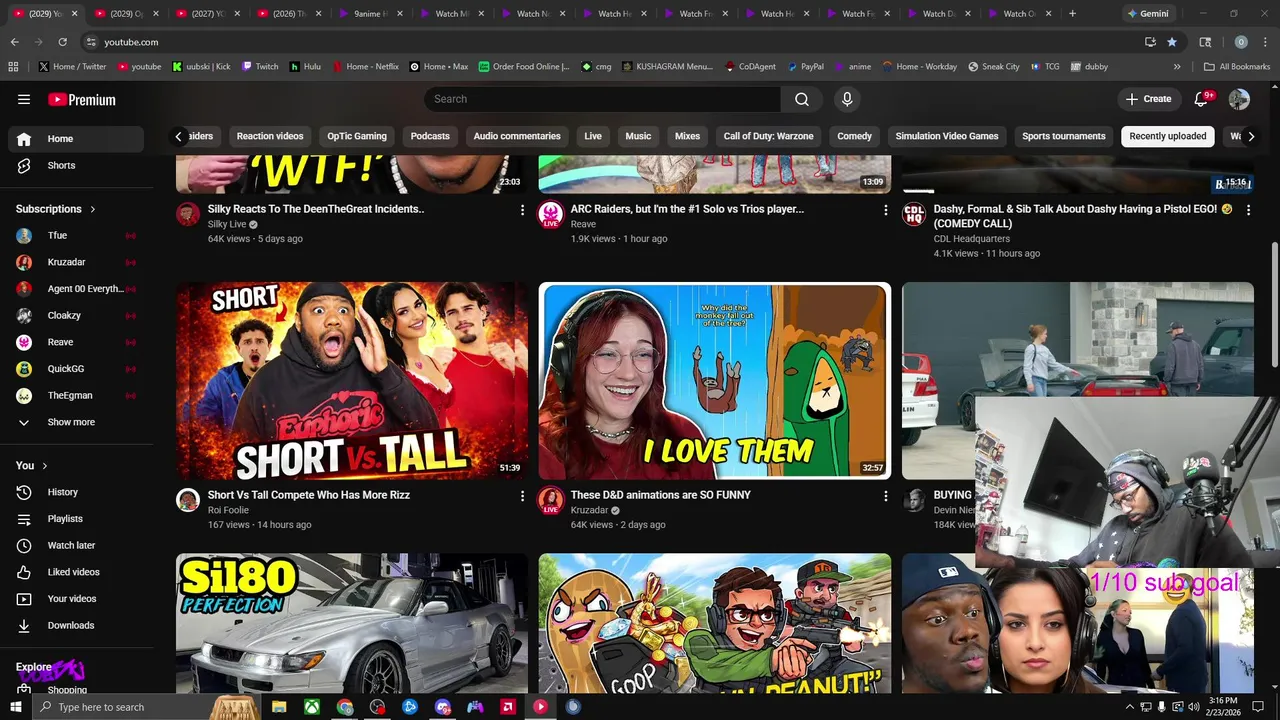Select Recently uploaded chip
The height and width of the screenshot is (720, 1280).
[x=1168, y=136]
